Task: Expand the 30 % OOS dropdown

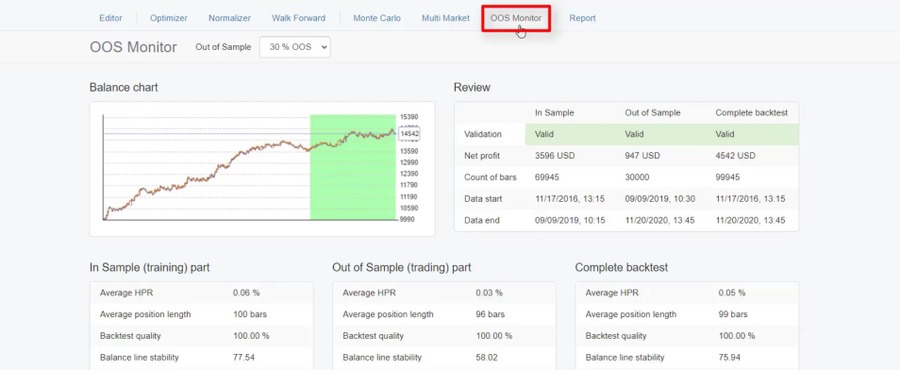Action: point(295,47)
